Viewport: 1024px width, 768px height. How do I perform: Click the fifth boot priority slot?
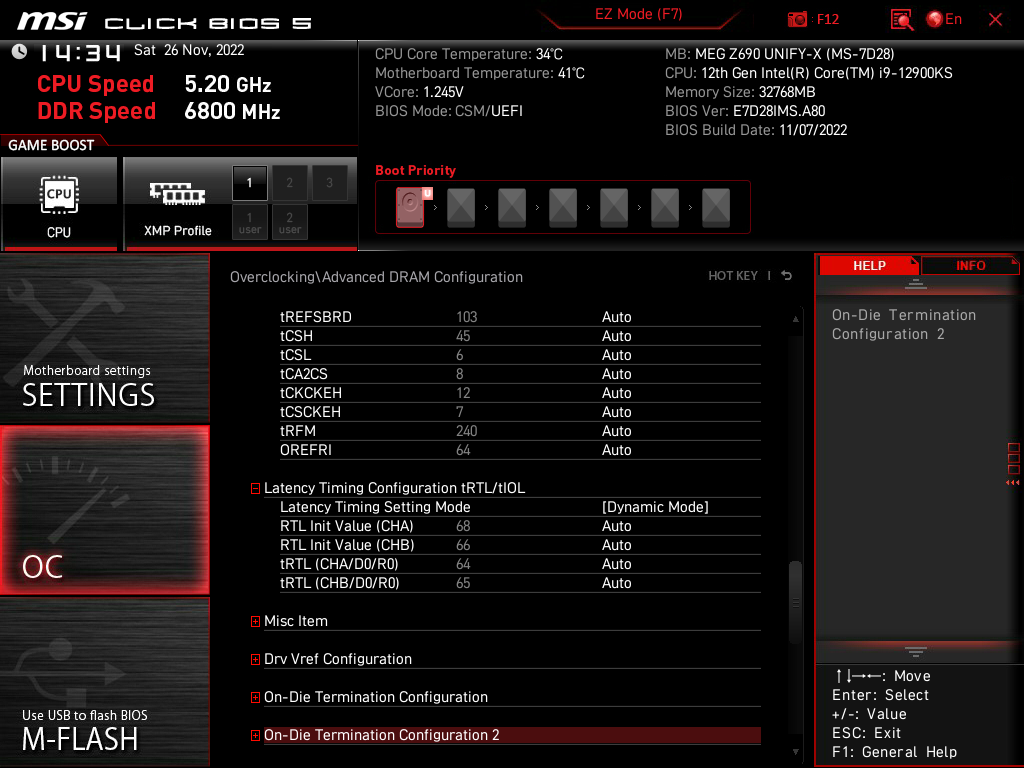pos(614,208)
